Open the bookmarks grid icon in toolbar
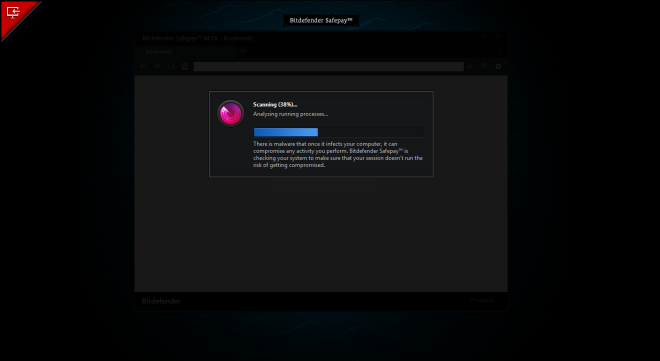This screenshot has height=361, width=660. click(185, 66)
